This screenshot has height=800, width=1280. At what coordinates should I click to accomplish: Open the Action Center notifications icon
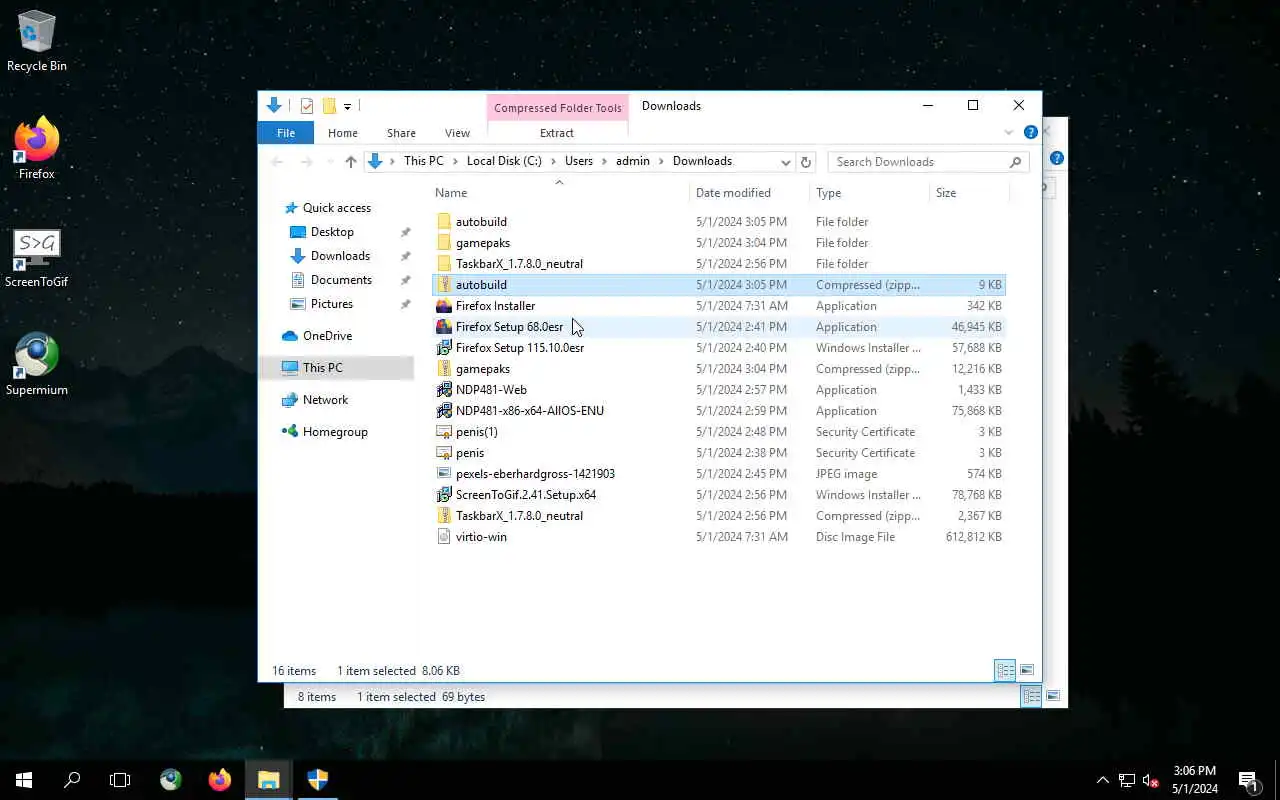tap(1249, 780)
